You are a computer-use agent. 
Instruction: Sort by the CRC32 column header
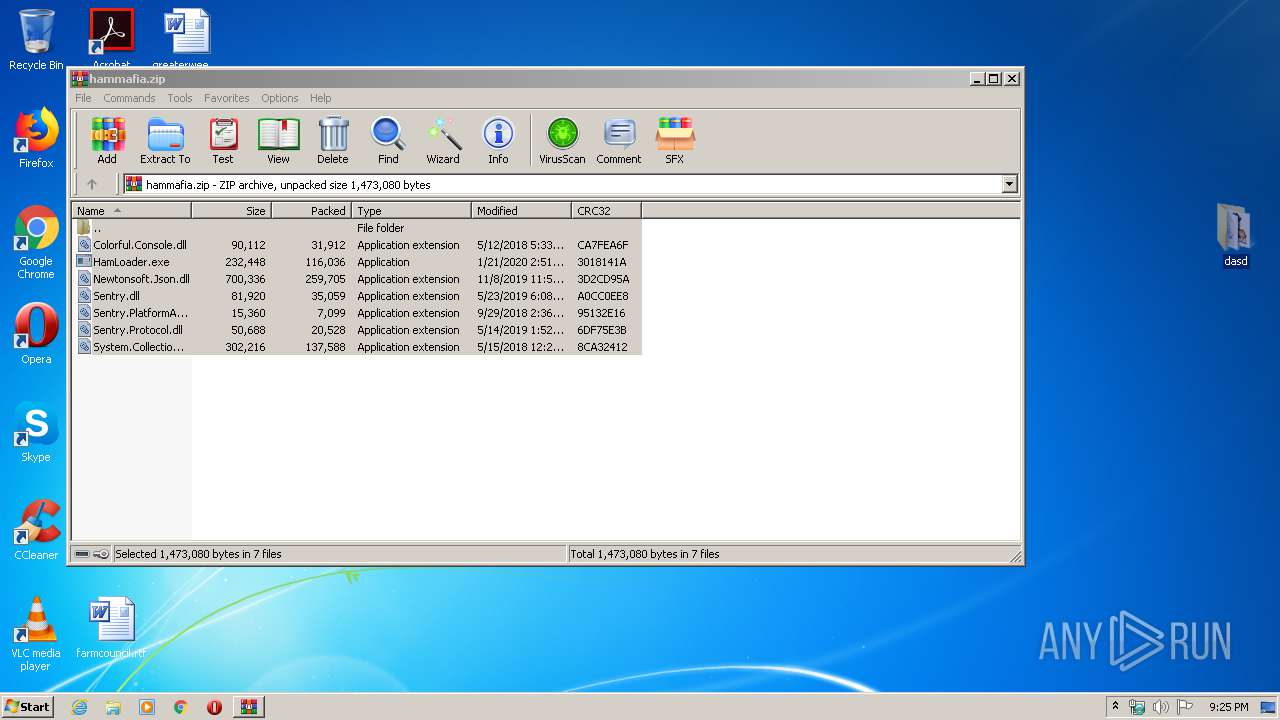click(x=607, y=211)
